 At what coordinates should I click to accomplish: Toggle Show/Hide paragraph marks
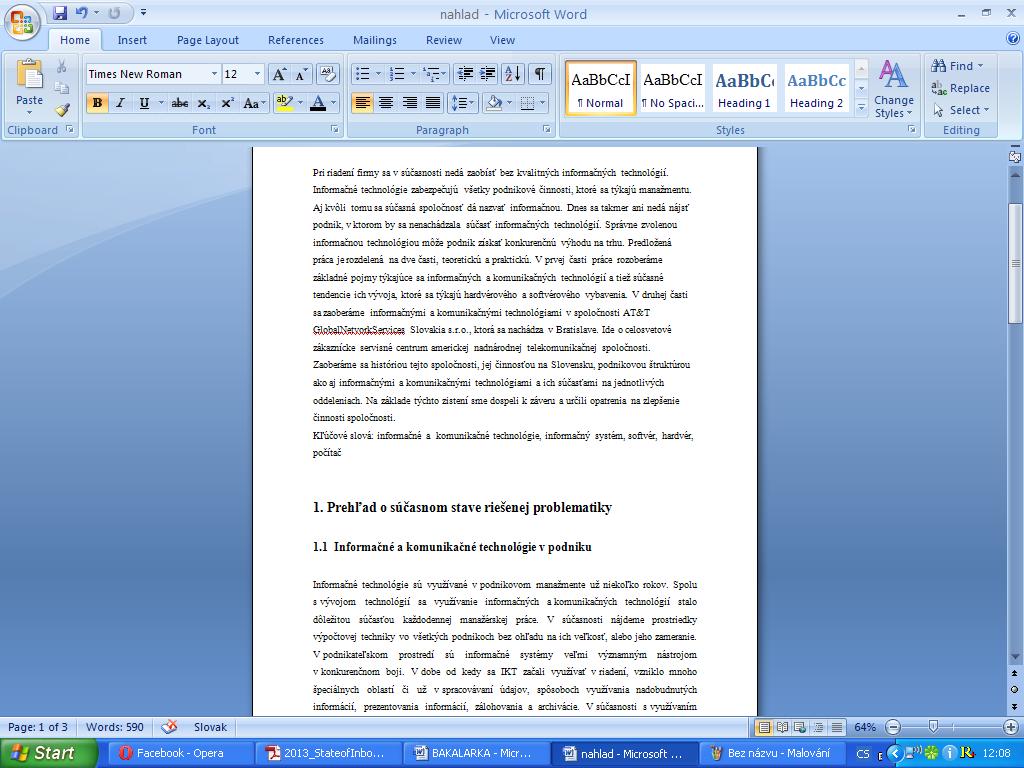pyautogui.click(x=540, y=74)
